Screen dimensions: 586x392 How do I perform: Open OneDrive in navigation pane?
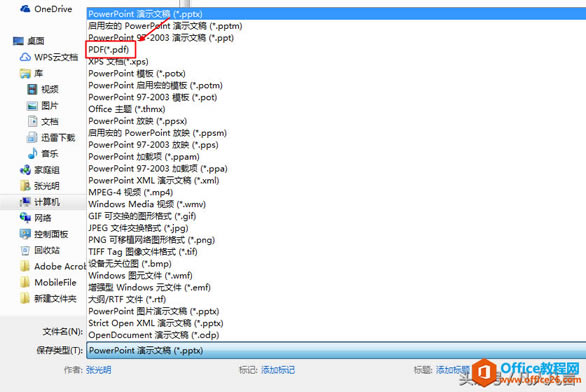pyautogui.click(x=53, y=9)
